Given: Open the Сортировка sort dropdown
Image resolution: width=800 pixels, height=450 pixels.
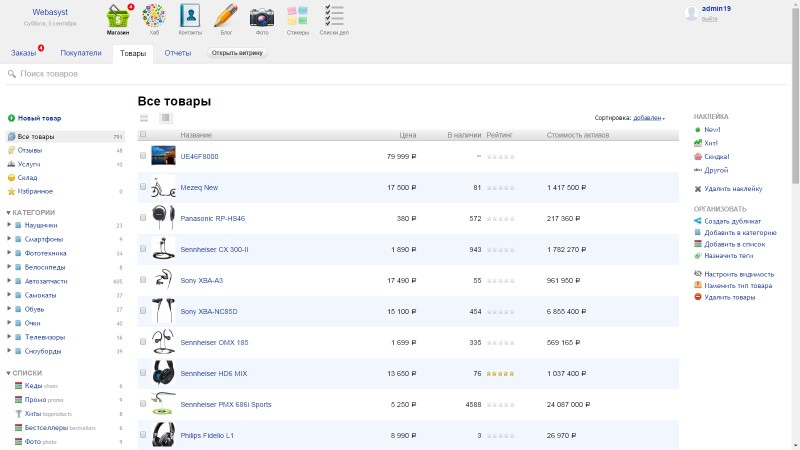Looking at the screenshot, I should click(x=648, y=118).
